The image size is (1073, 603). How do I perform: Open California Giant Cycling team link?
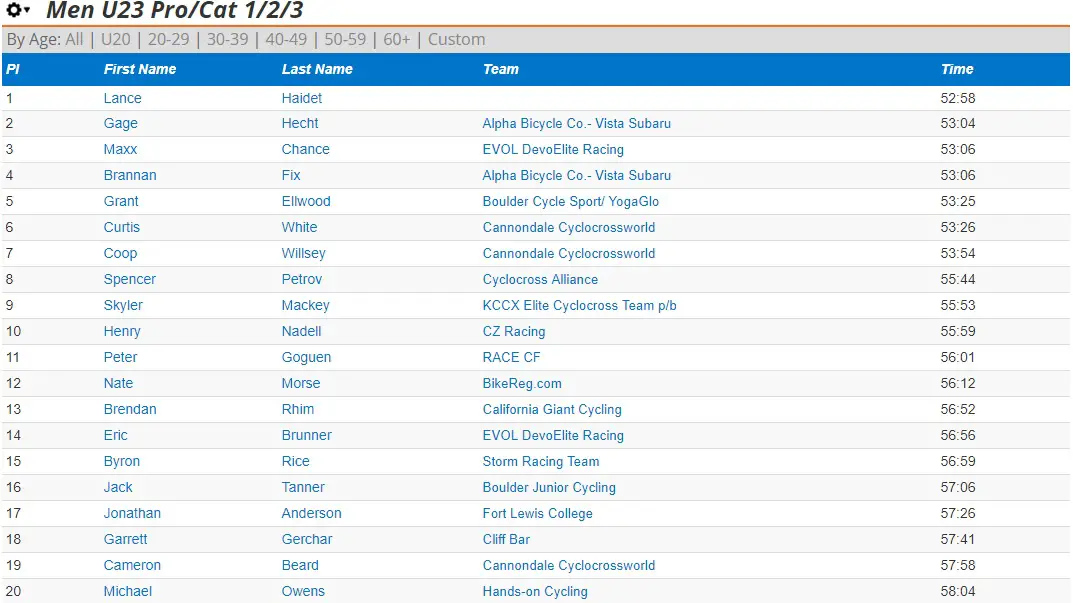(x=552, y=410)
